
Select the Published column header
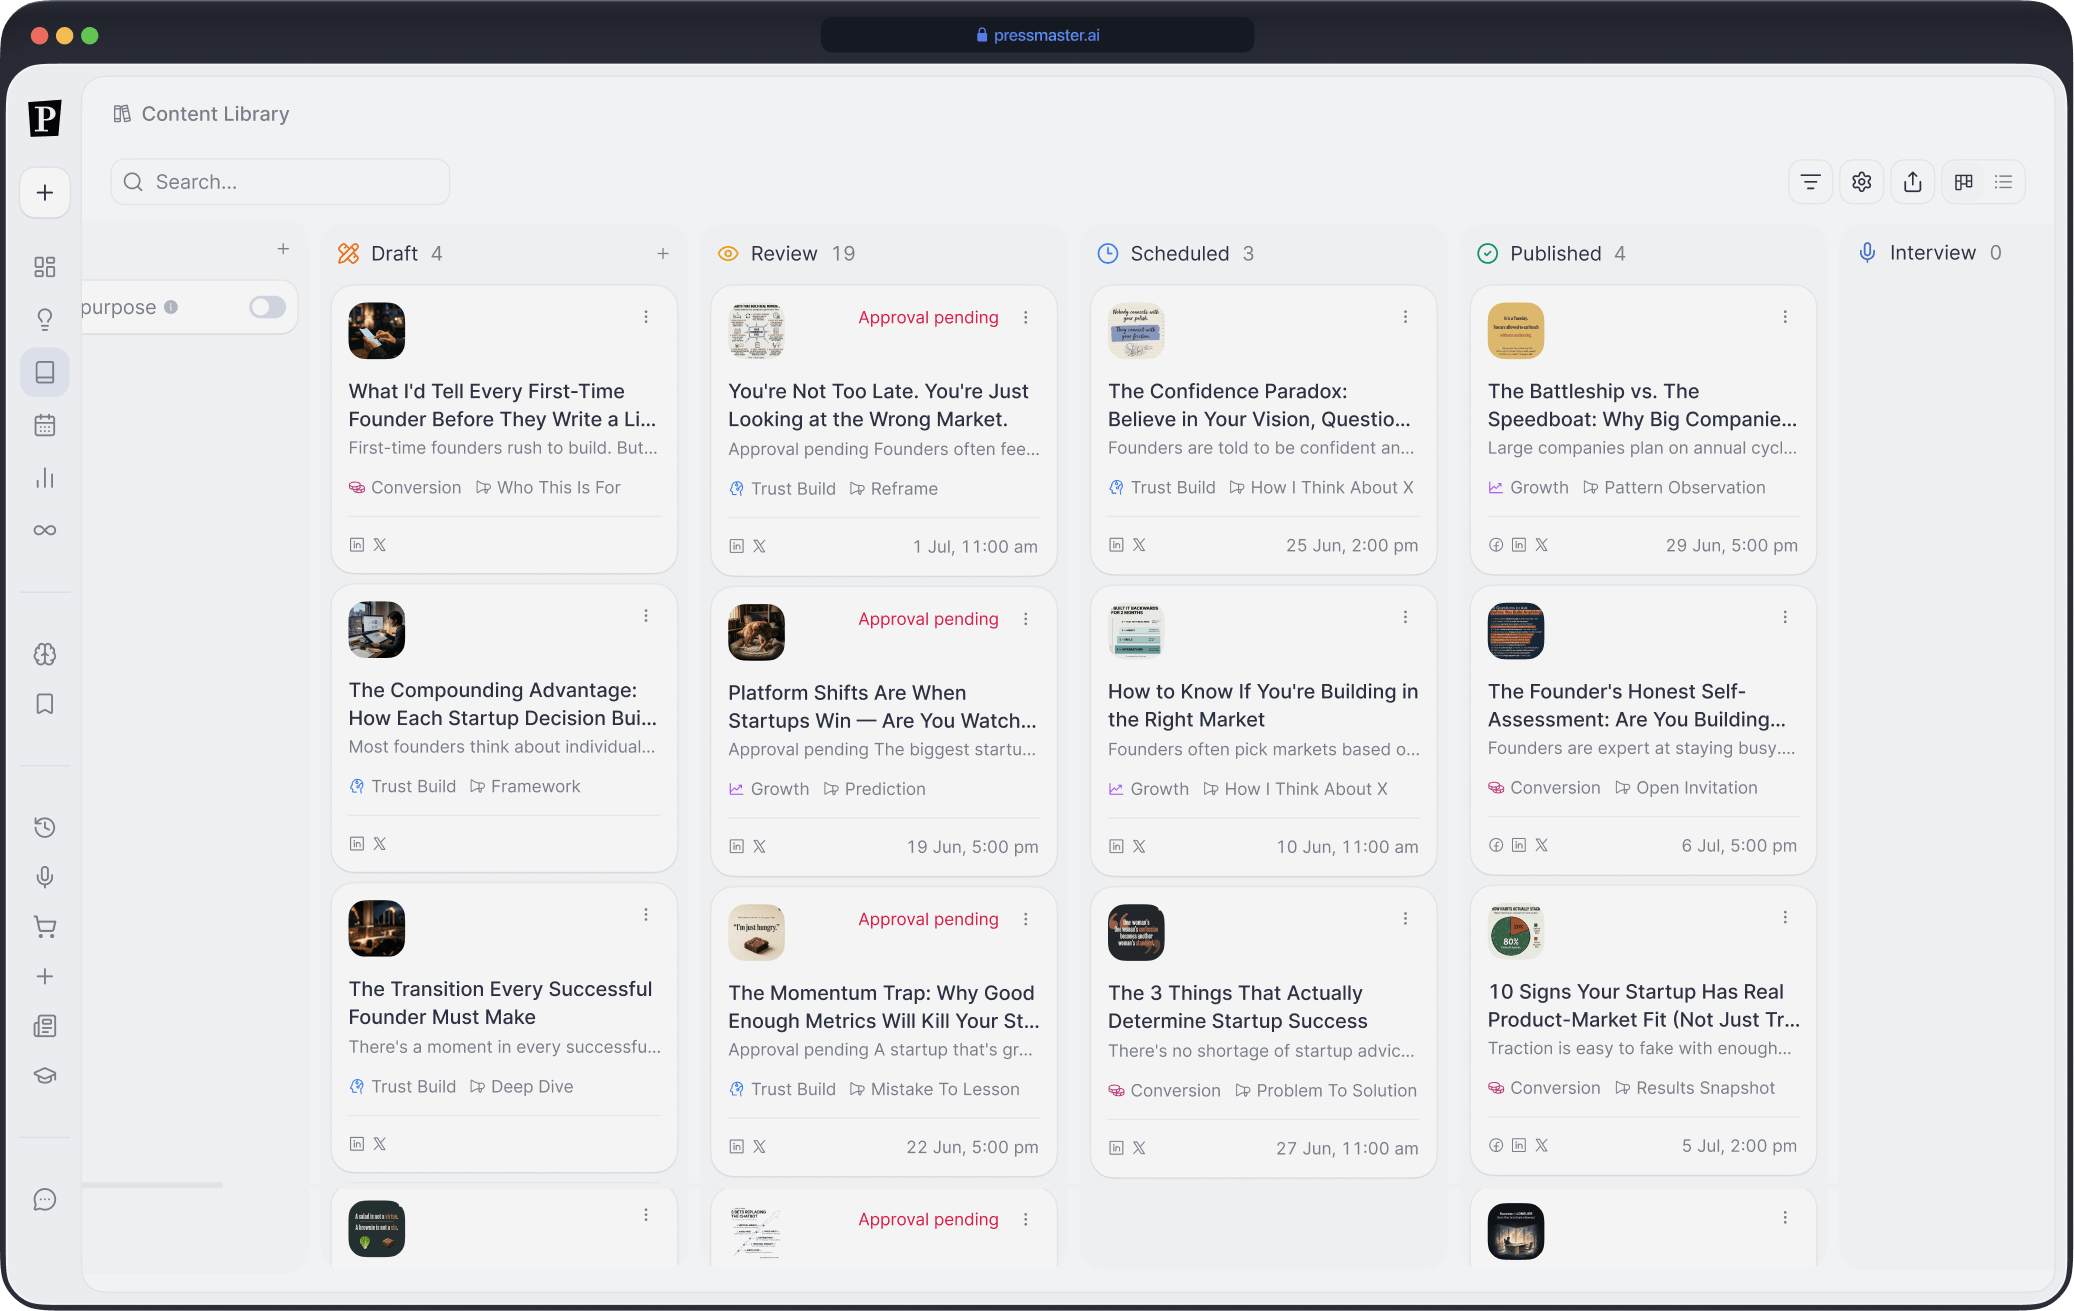pos(1552,254)
